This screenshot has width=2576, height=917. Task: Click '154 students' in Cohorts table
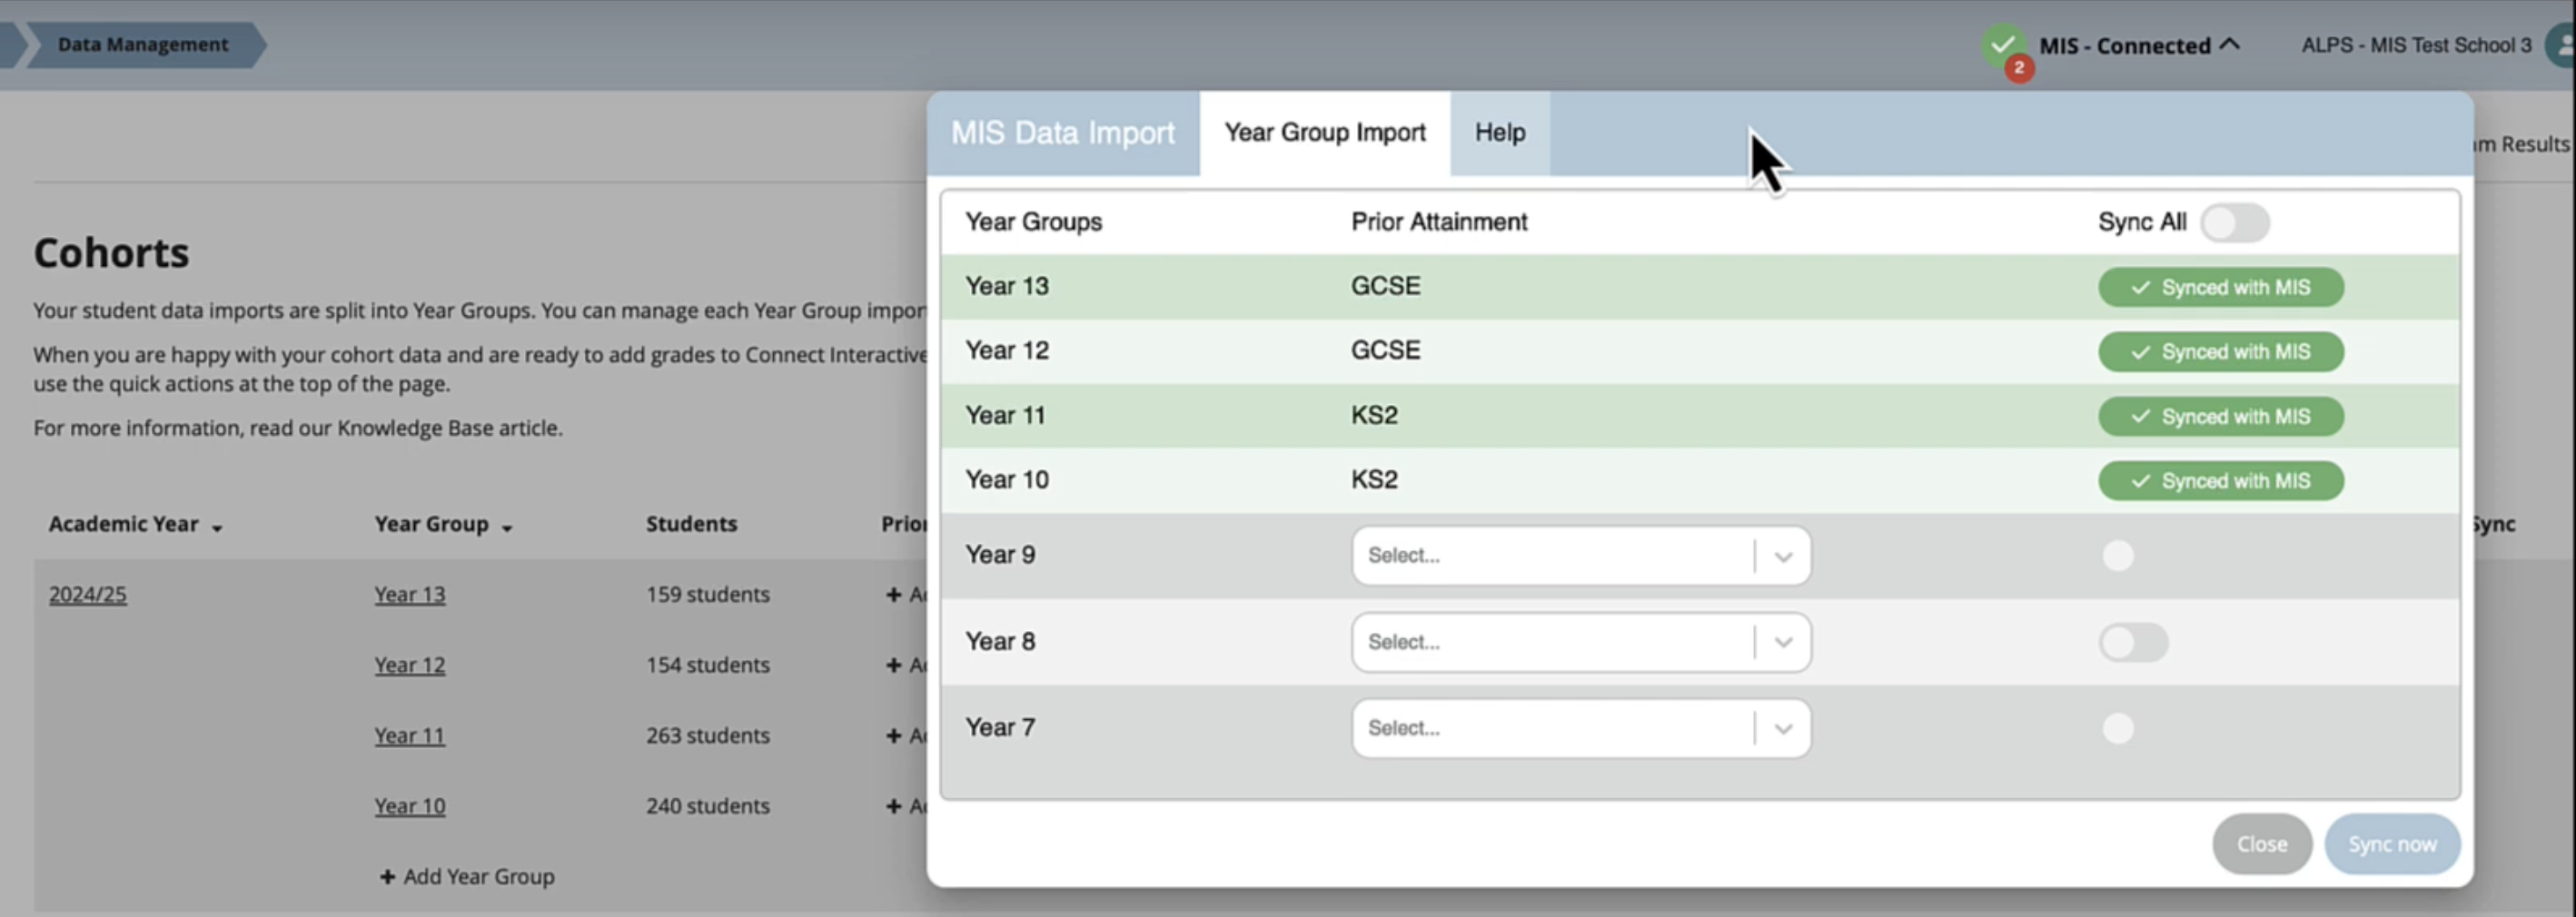(708, 665)
